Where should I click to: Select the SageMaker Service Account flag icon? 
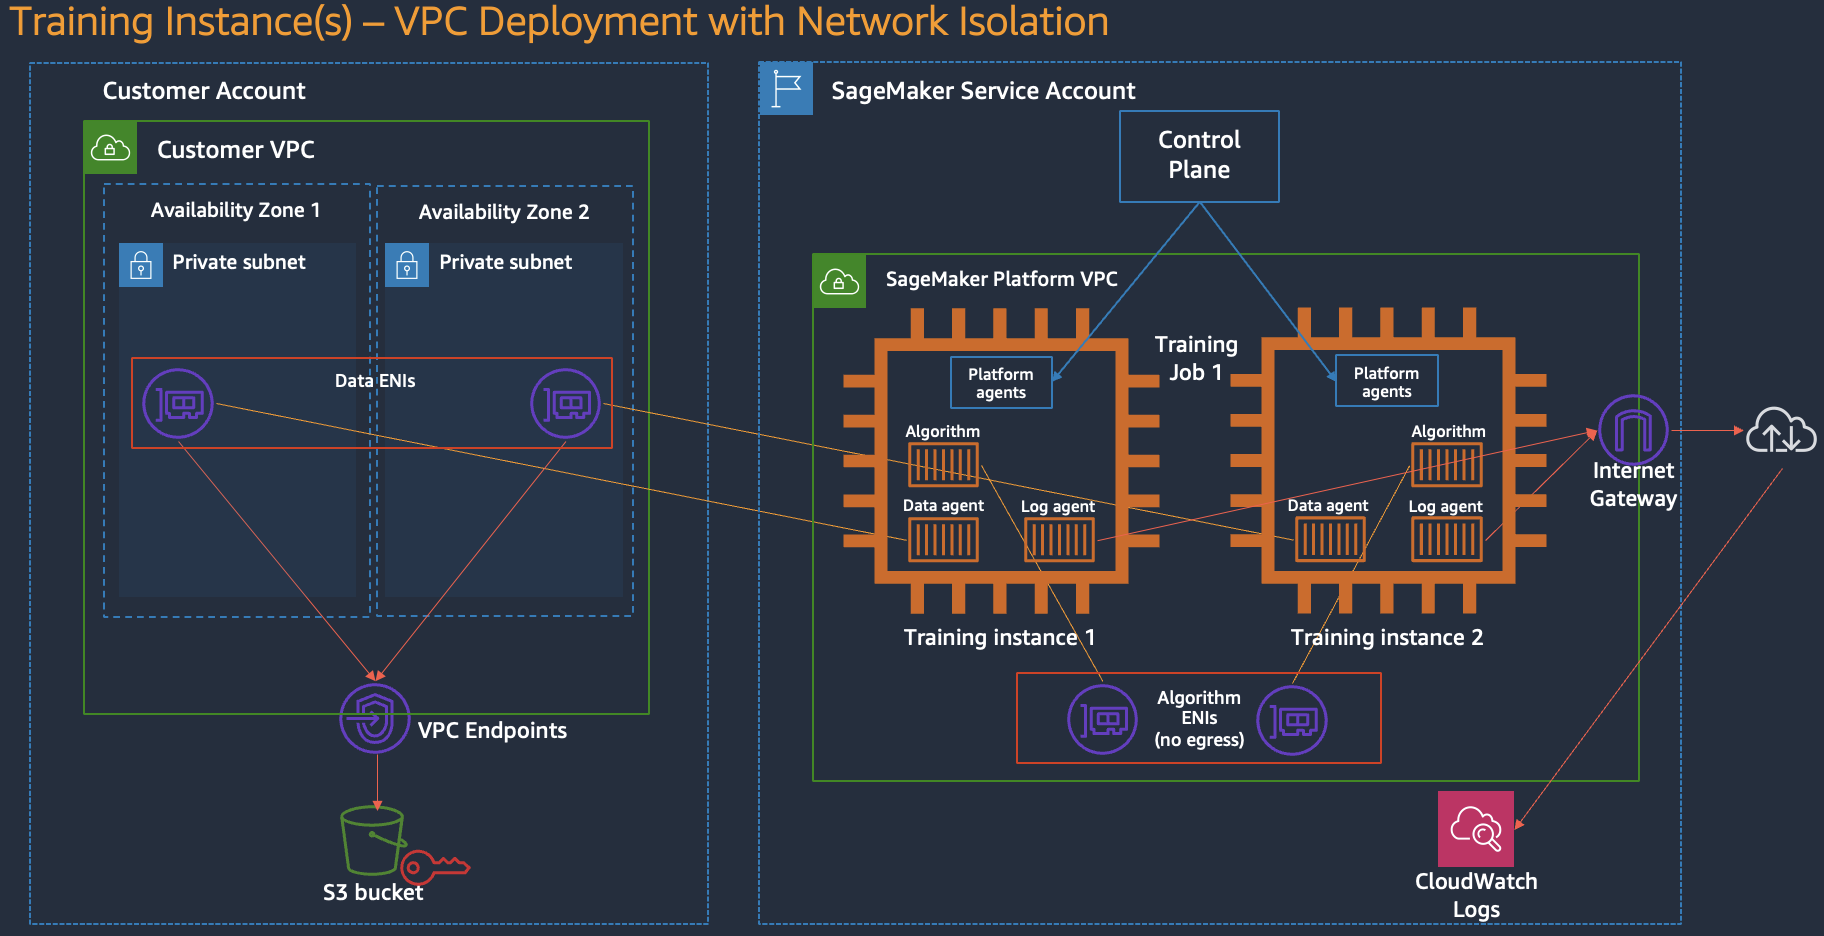[x=786, y=88]
